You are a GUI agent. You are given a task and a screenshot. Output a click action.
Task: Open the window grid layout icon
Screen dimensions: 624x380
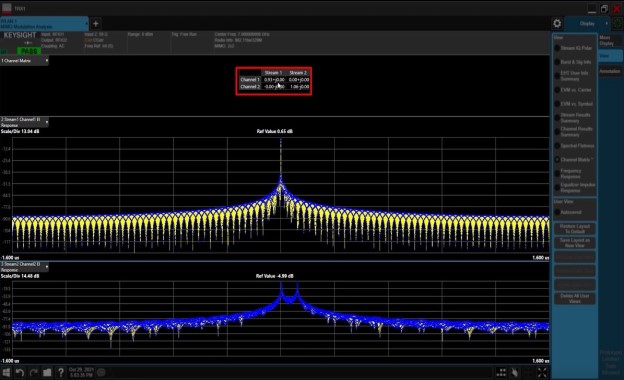[501, 372]
